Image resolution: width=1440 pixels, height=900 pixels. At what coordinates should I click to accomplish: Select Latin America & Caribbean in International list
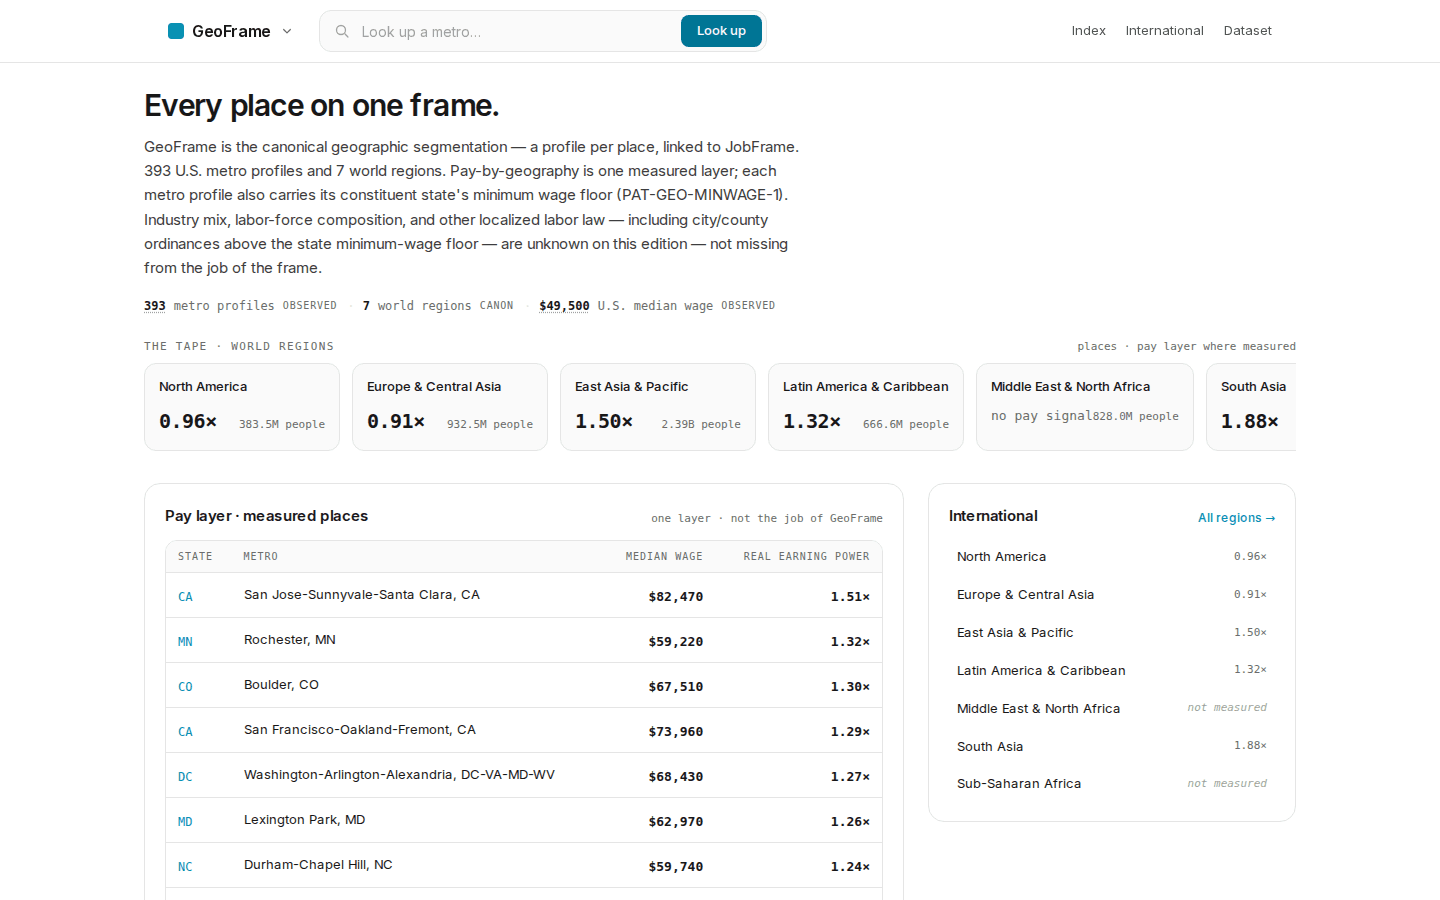1112,671
